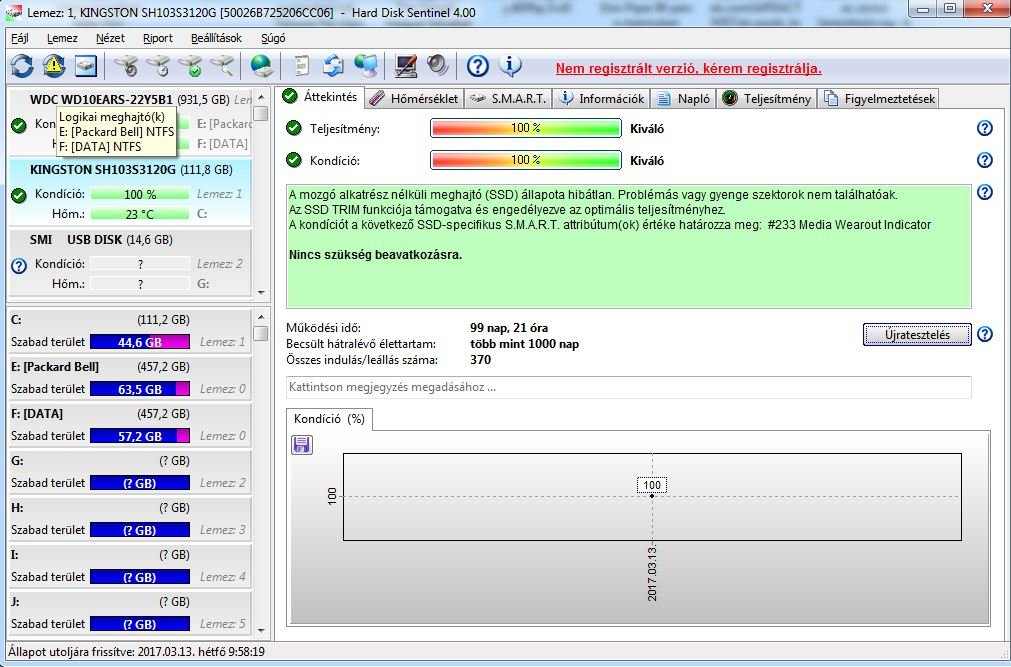Click the speaker toolbar icon

tap(438, 65)
